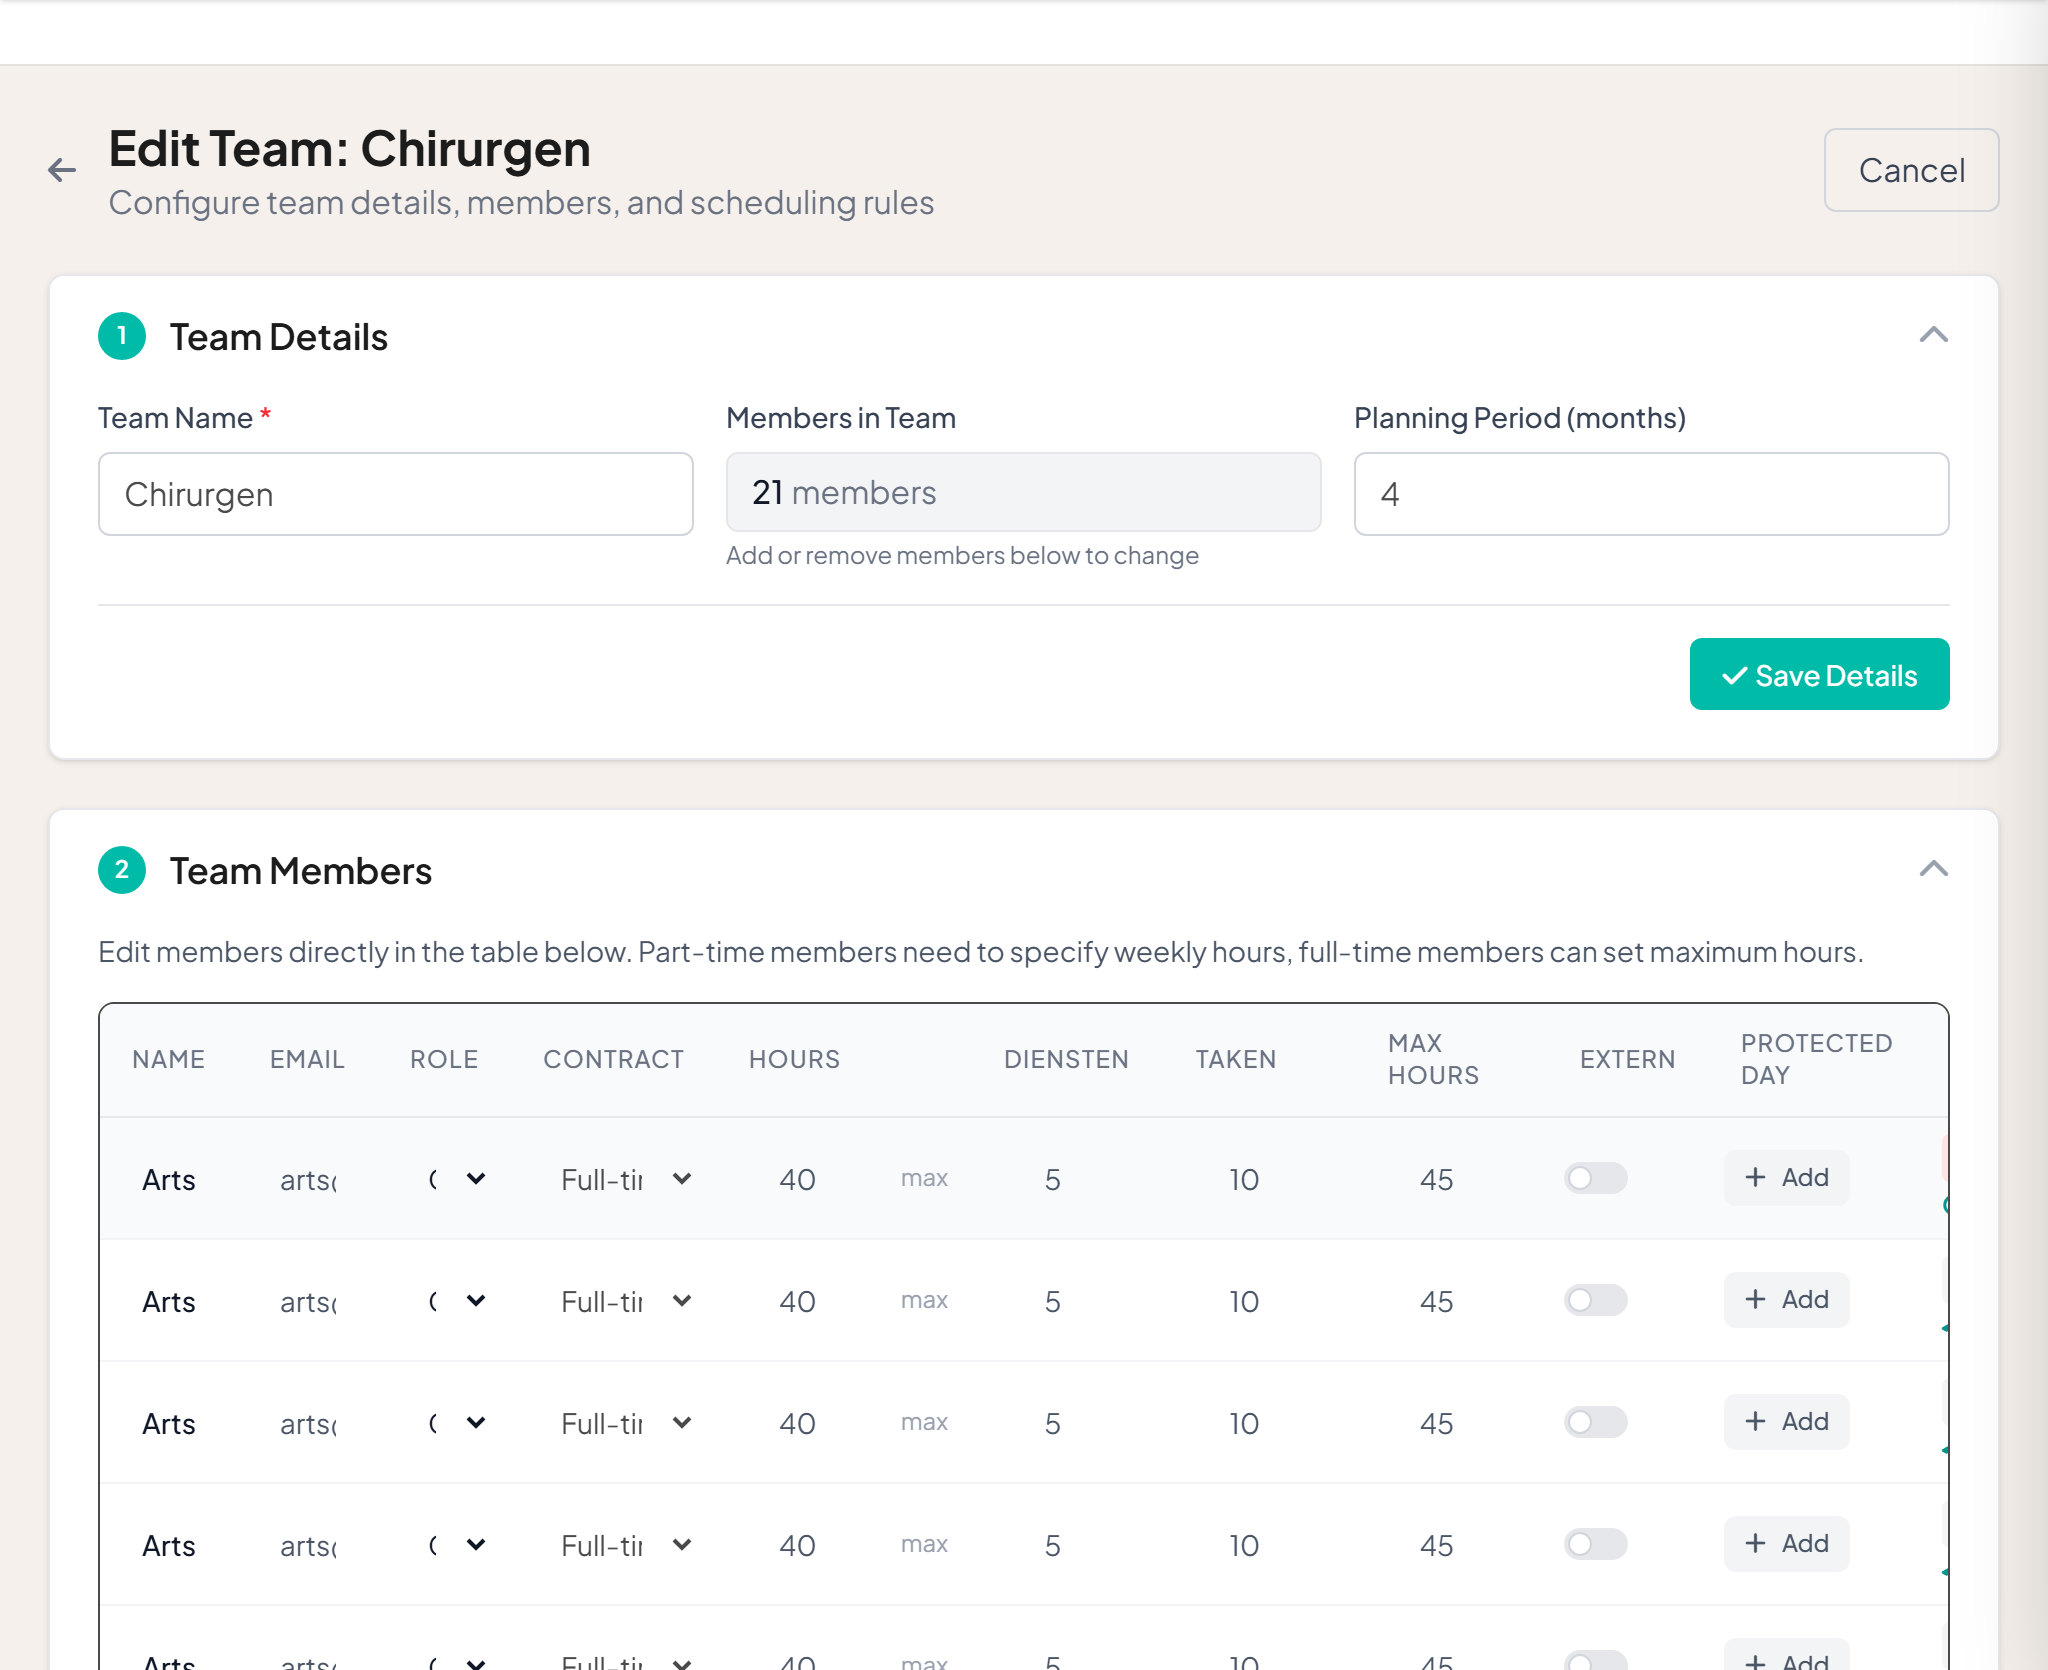
Task: Expand the Role dropdown for the third member
Action: pos(475,1422)
